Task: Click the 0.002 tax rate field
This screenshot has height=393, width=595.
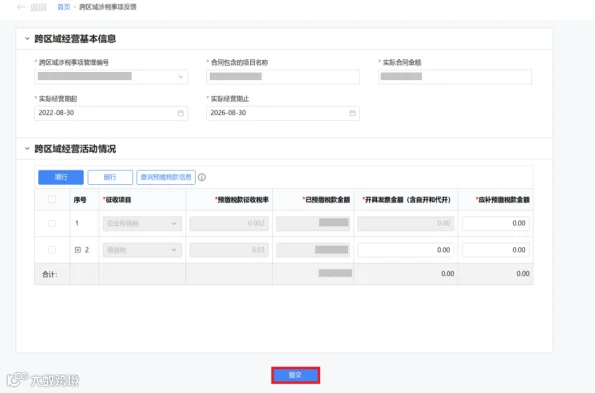Action: [229, 223]
